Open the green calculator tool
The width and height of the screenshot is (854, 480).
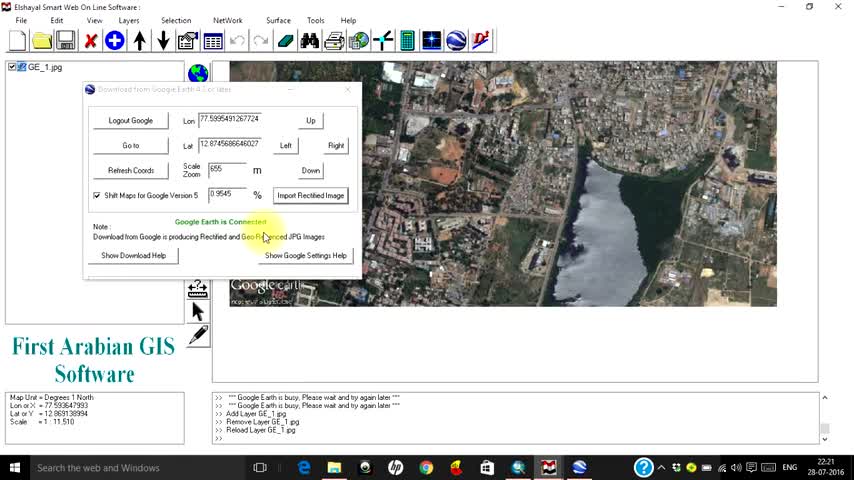[407, 41]
